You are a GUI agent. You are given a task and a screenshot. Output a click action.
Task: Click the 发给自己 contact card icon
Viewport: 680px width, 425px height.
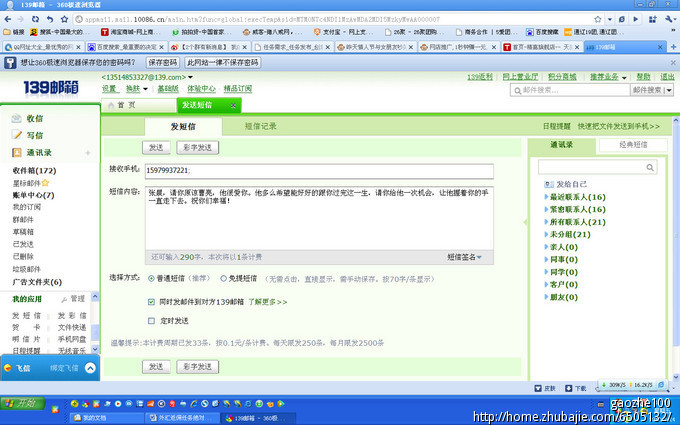(x=549, y=184)
